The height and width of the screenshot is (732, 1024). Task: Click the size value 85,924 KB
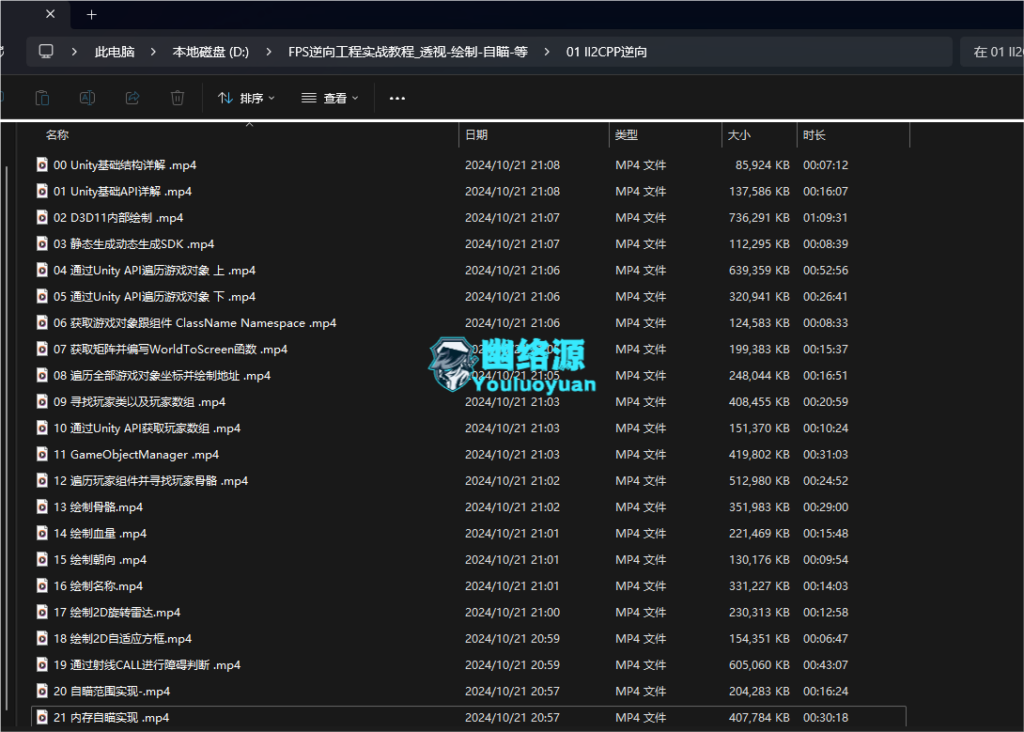[762, 165]
